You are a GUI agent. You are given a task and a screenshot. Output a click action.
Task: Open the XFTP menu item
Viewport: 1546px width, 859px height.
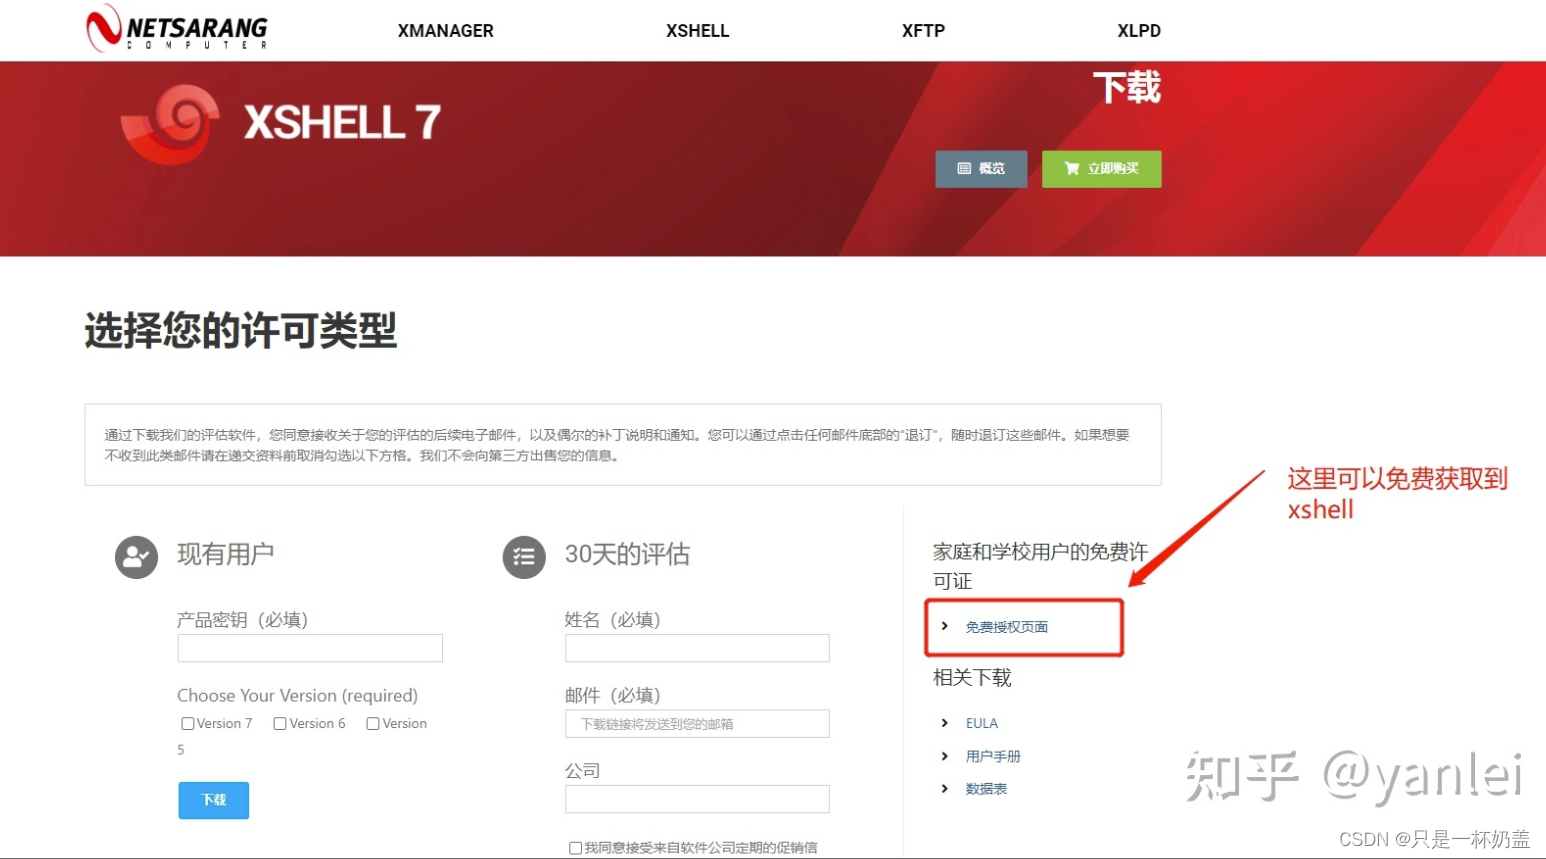(x=922, y=30)
